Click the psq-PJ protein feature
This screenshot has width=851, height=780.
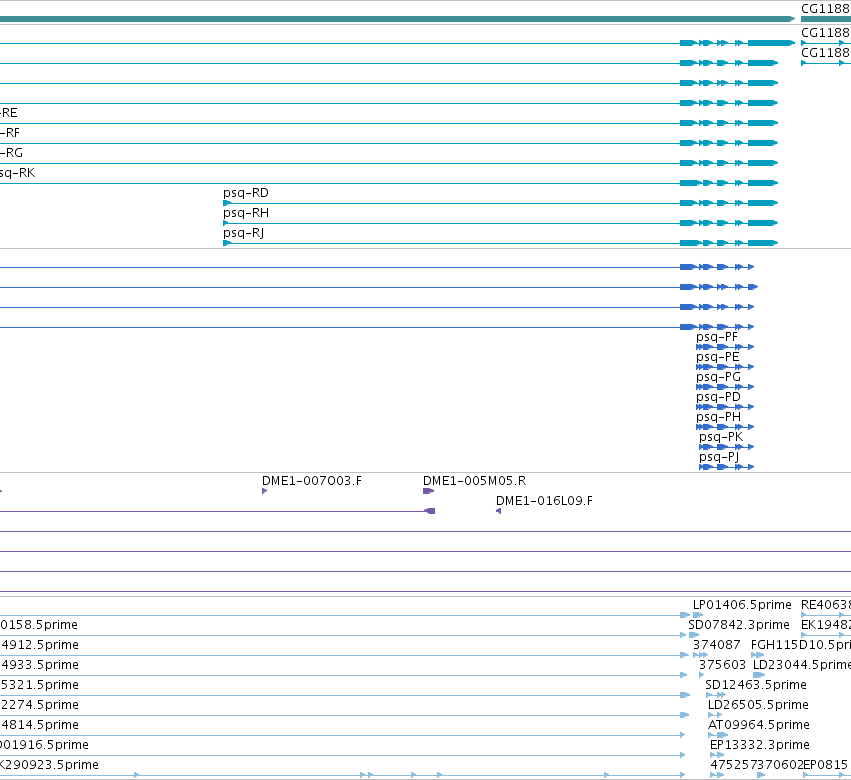point(727,467)
